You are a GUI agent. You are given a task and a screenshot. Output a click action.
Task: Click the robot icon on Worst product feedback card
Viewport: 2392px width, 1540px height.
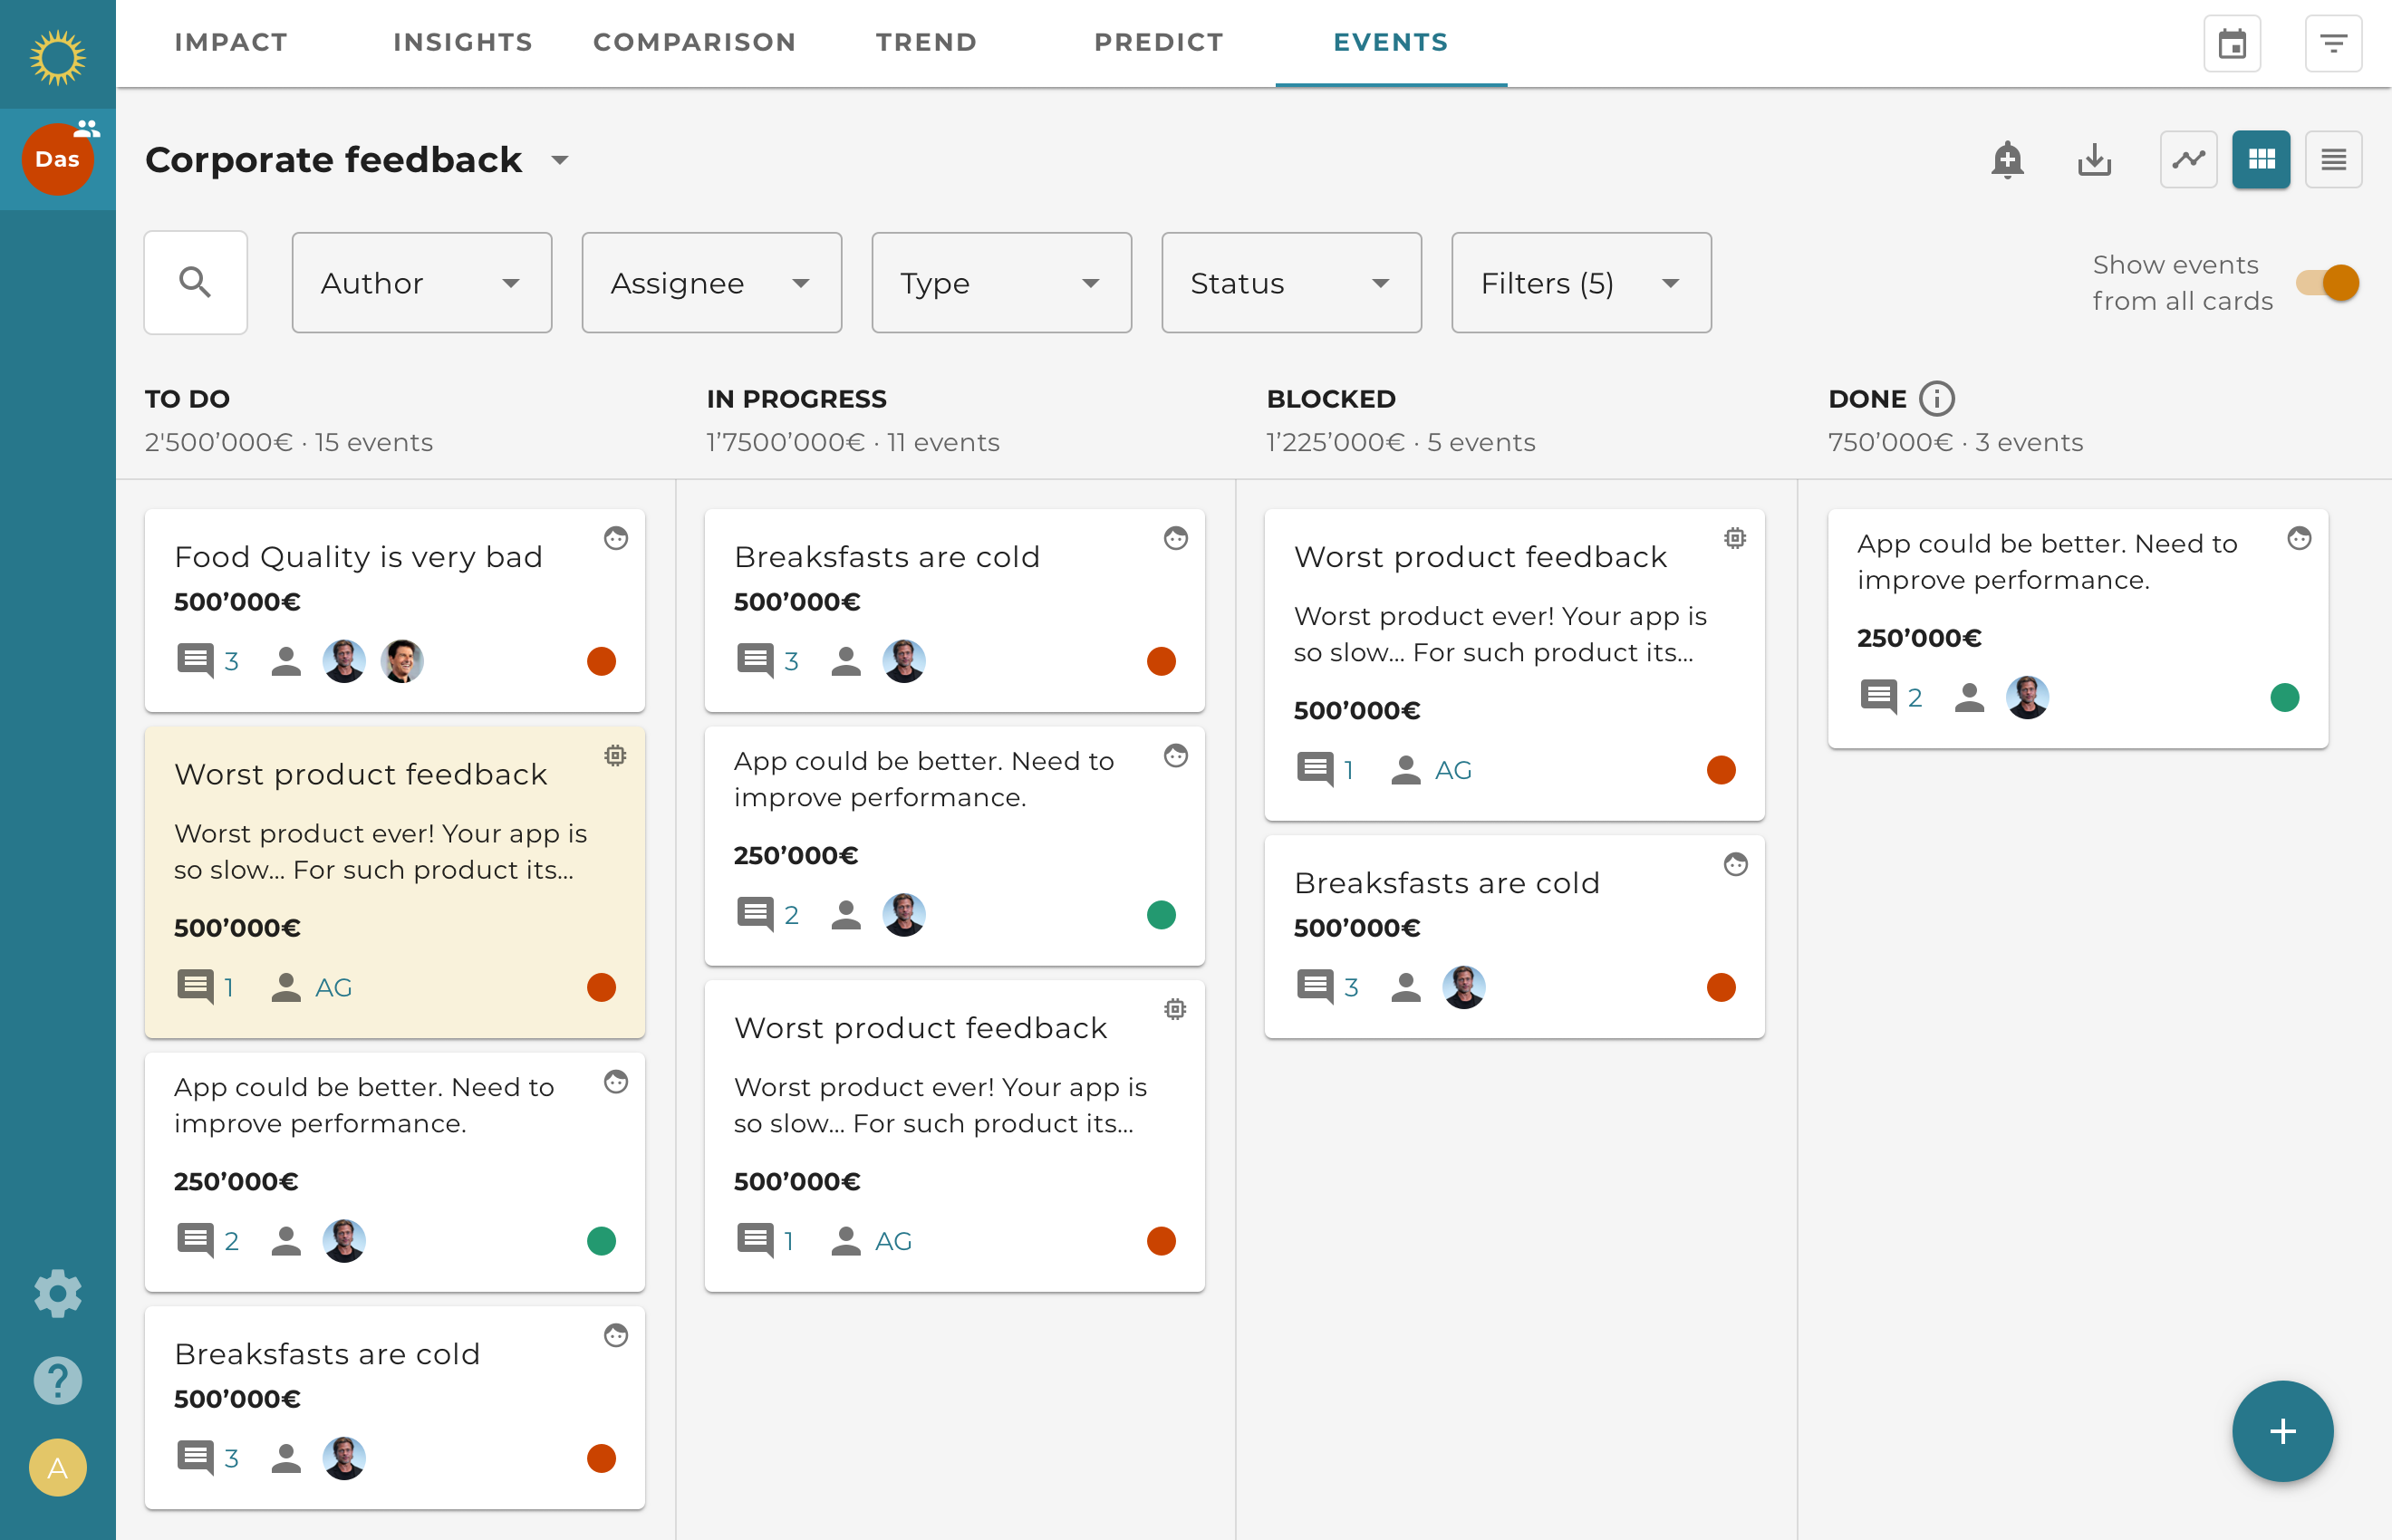[x=615, y=756]
